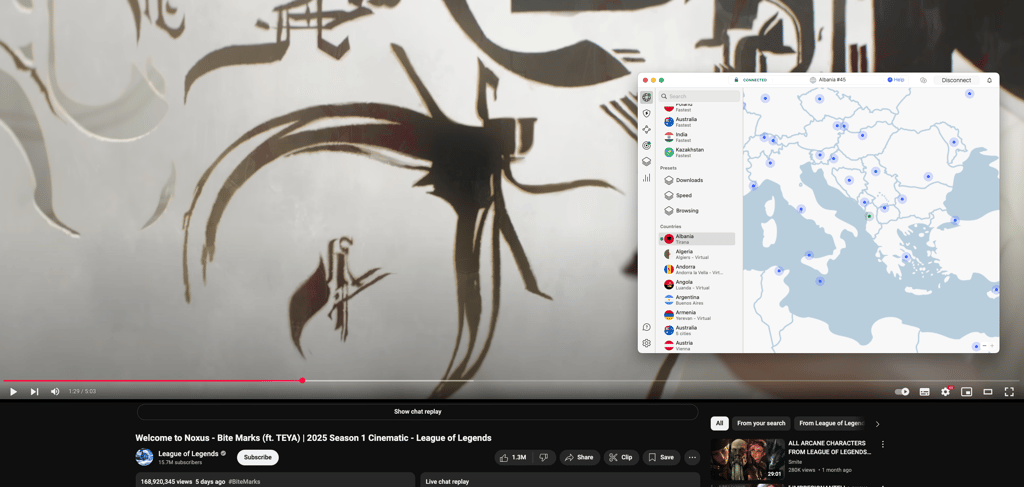Select Australia Fastest recent connection
The image size is (1024, 487).
pyautogui.click(x=697, y=122)
